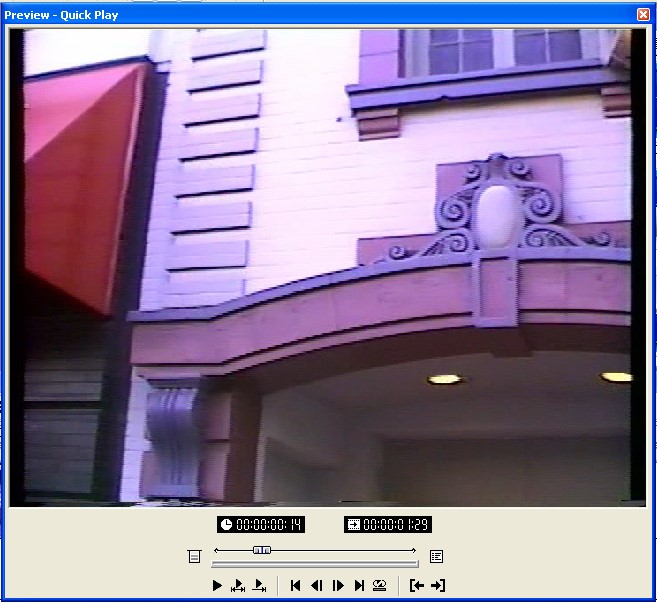Jump to last frame button
The image size is (657, 603).
pyautogui.click(x=359, y=585)
